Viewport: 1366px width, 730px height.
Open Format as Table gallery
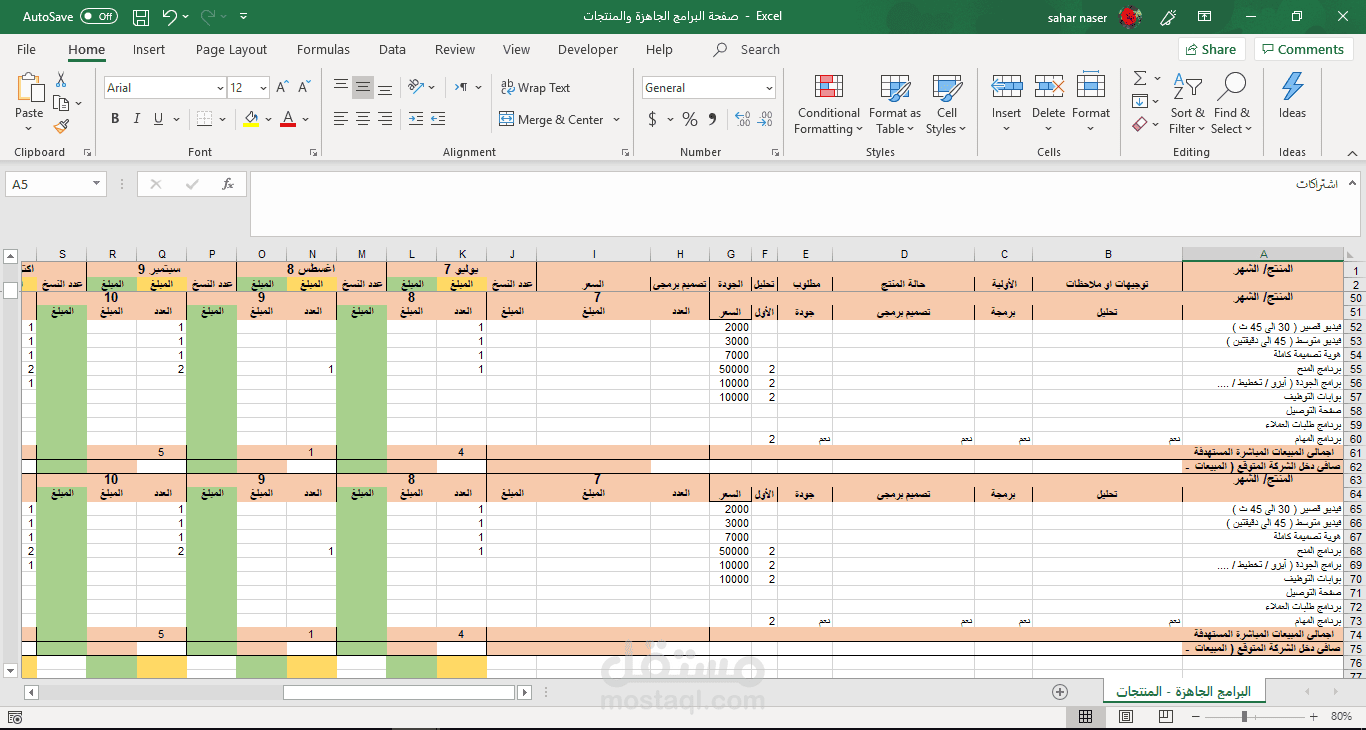point(895,86)
